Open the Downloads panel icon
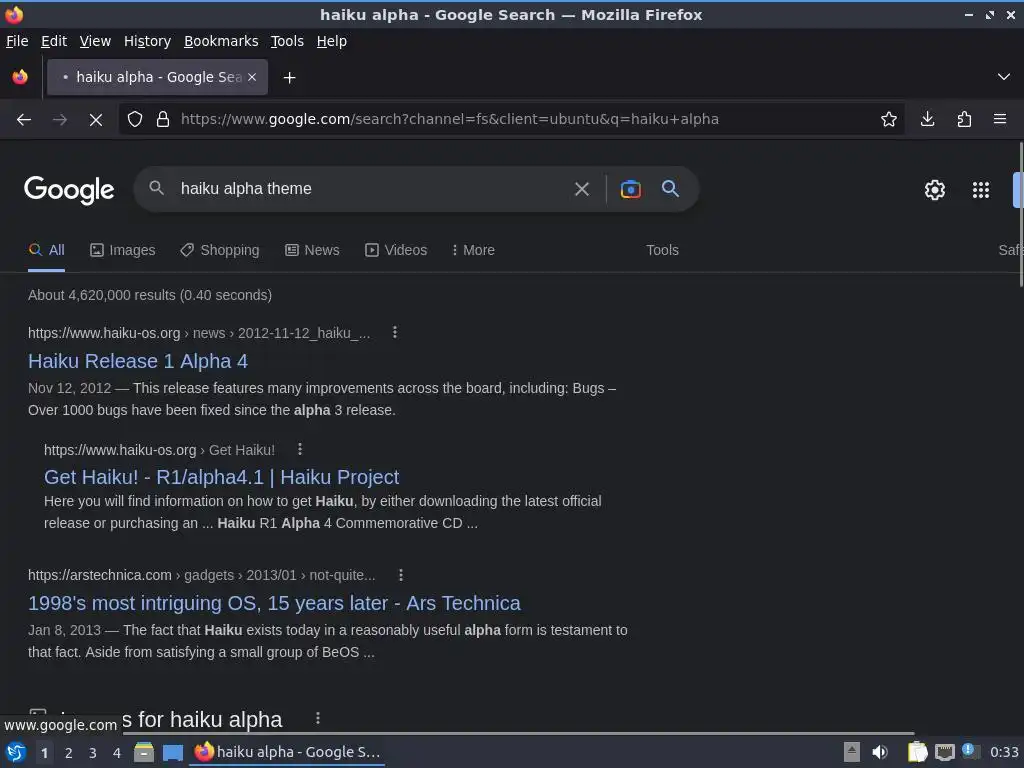The height and width of the screenshot is (768, 1024). coord(927,120)
